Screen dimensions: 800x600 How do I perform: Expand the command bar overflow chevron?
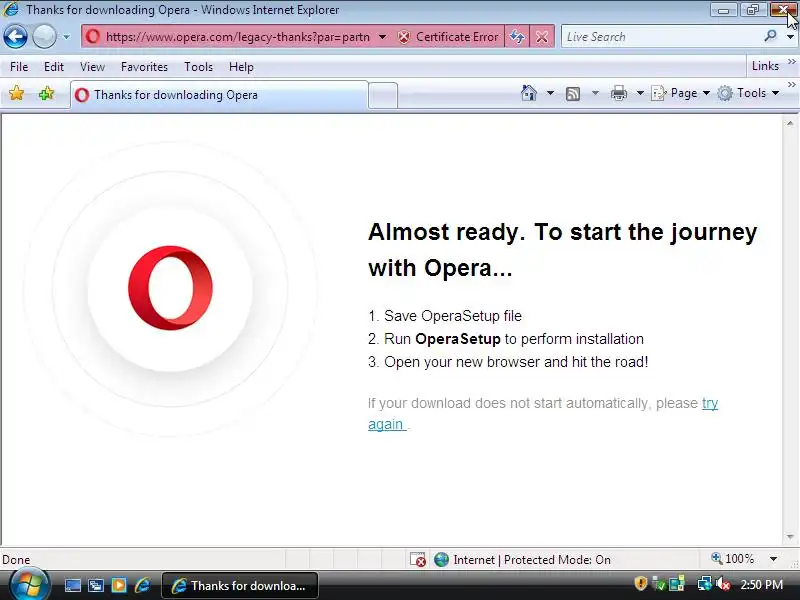(x=791, y=85)
